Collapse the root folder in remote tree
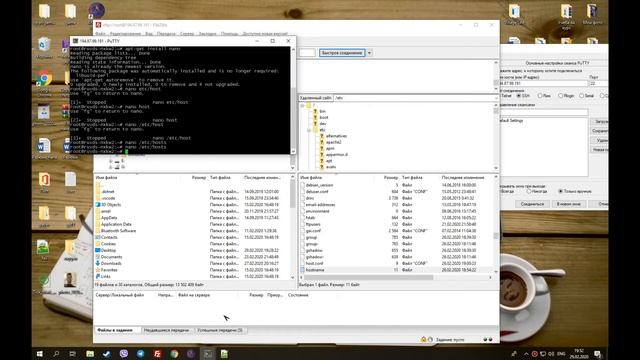 pos(302,105)
